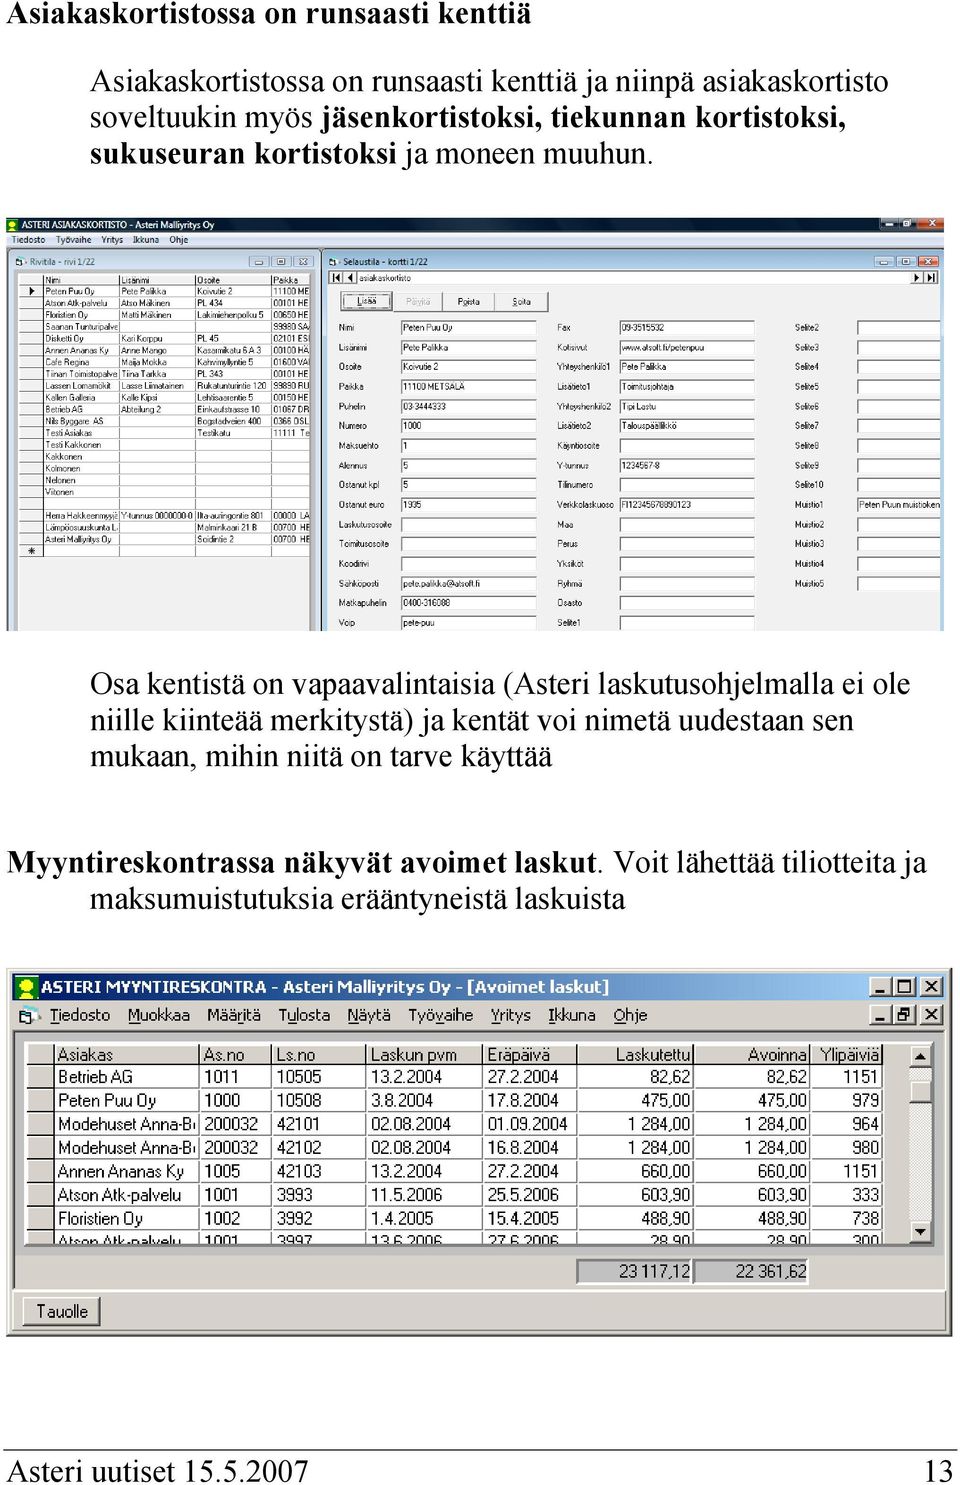The height and width of the screenshot is (1485, 960).
Task: Click new-row asterisk marker in Rivitila grid
Action: click(31, 551)
